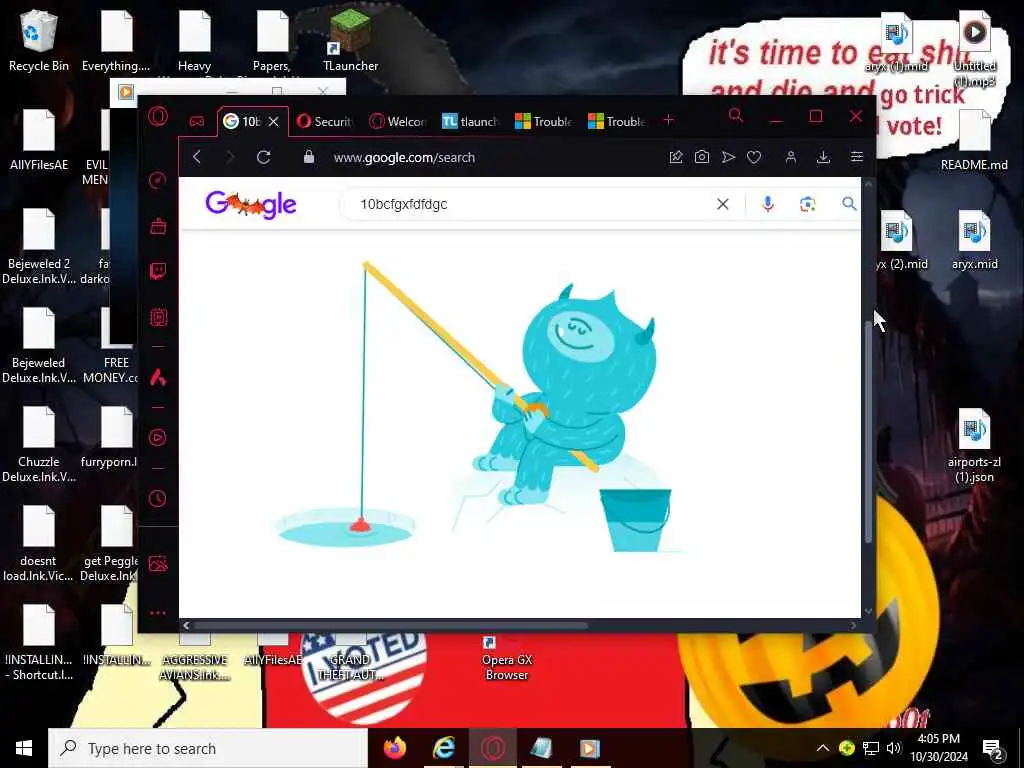Click the Google Halloween logo

(x=251, y=204)
